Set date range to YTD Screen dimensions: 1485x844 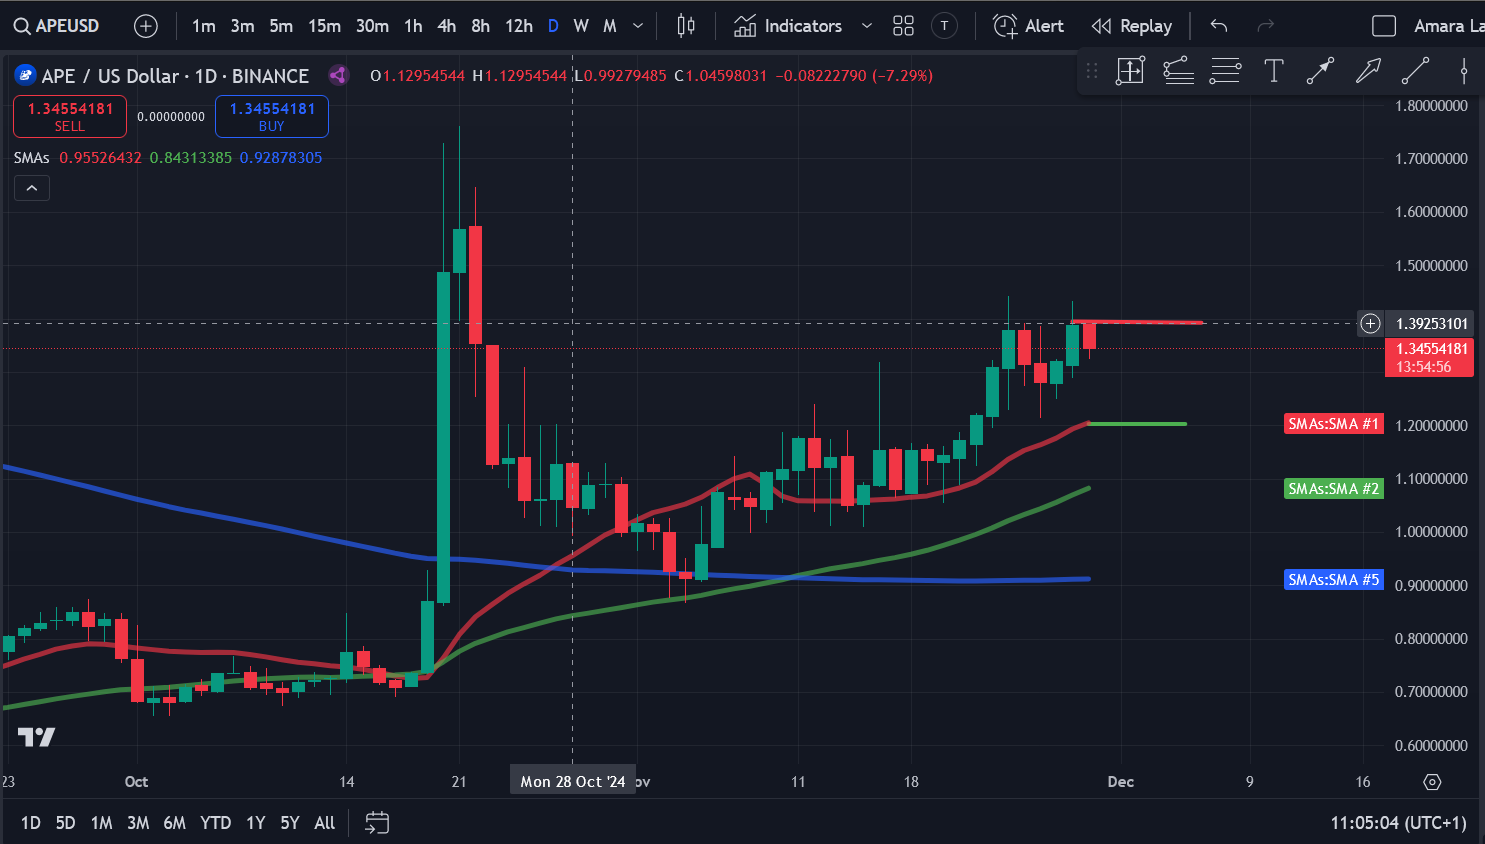pos(215,823)
